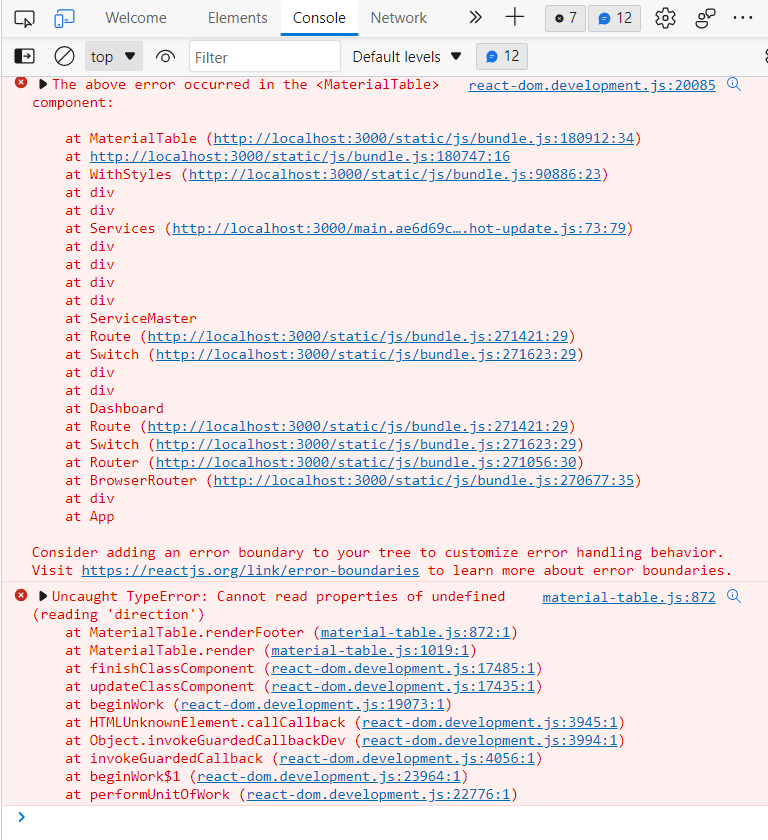Open more tabs chevron in DevTools
Viewport: 768px width, 840px height.
[x=475, y=18]
